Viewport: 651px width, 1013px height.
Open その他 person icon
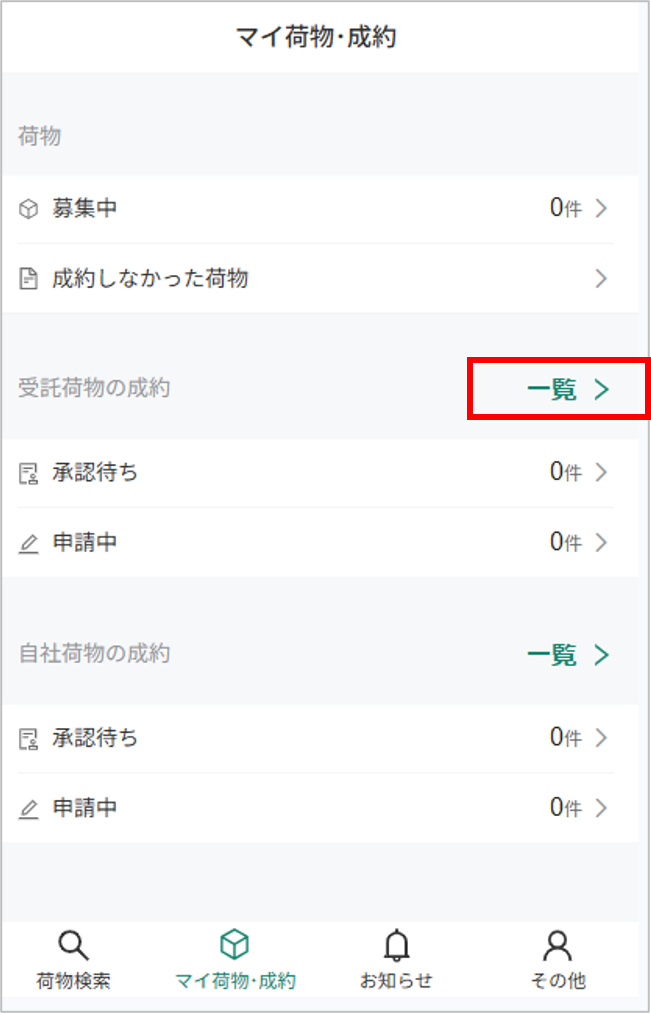(557, 946)
